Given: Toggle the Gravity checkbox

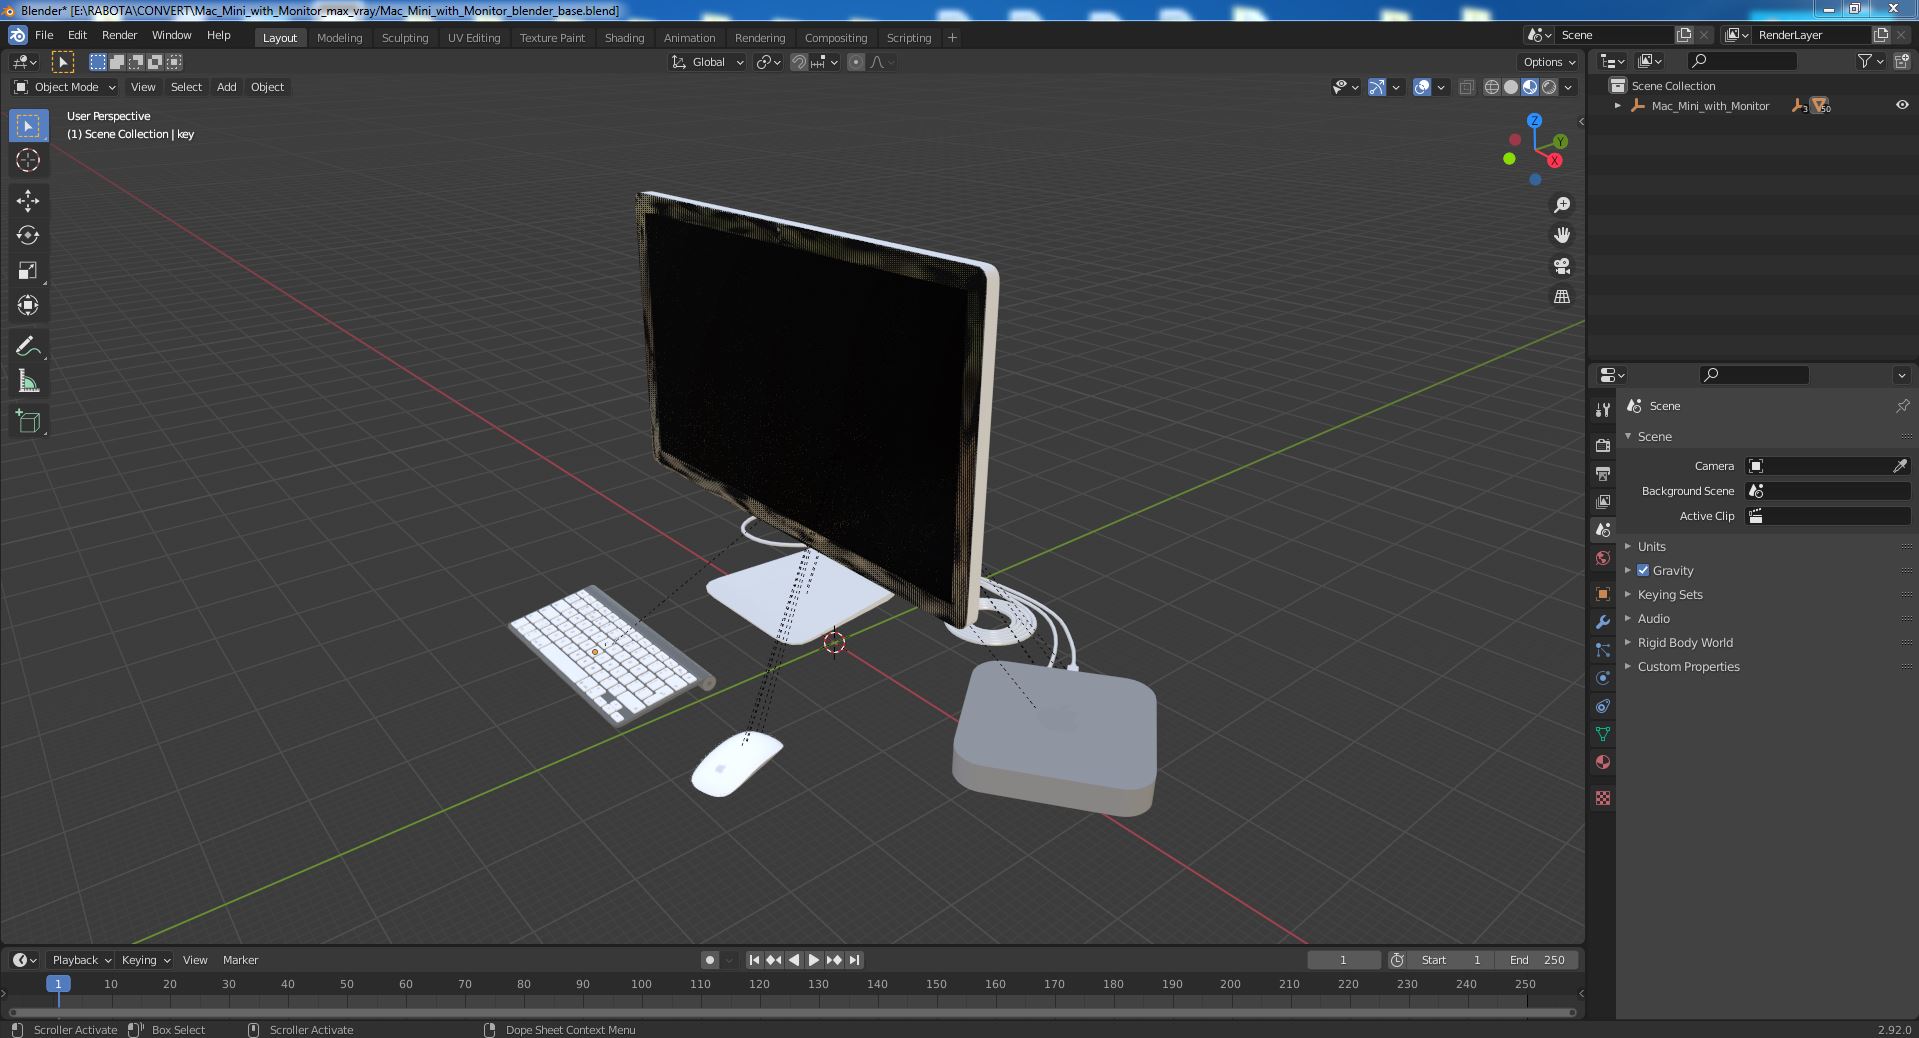Looking at the screenshot, I should coord(1643,570).
